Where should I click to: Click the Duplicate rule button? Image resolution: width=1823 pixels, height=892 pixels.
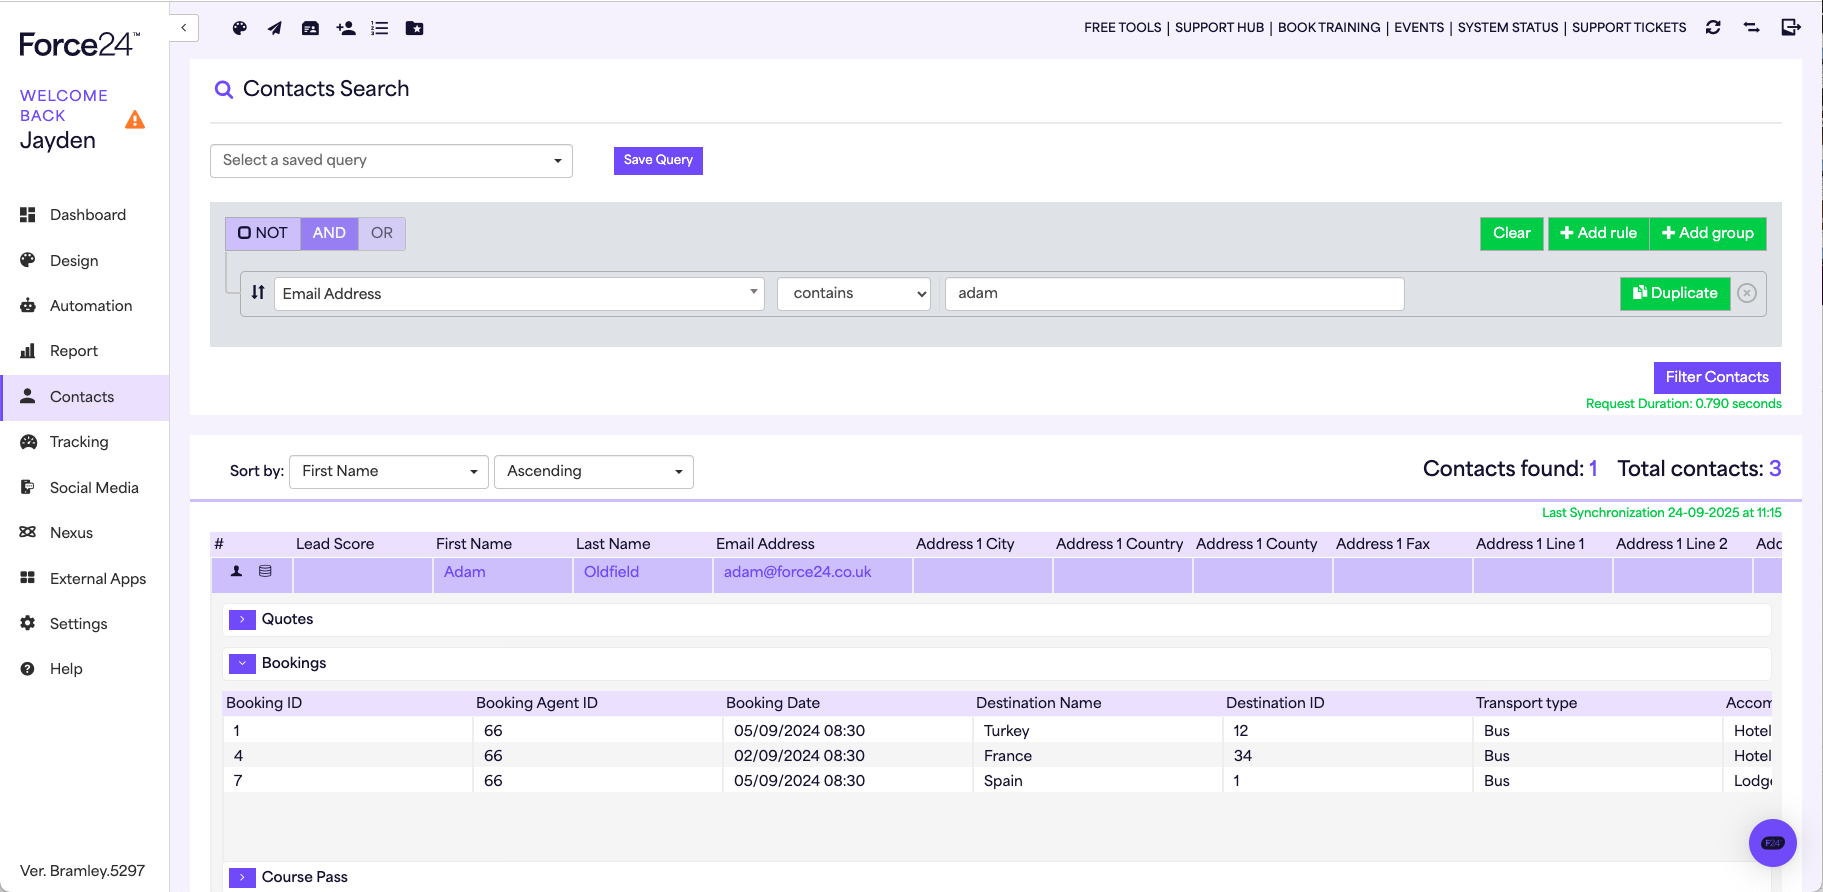(x=1675, y=293)
